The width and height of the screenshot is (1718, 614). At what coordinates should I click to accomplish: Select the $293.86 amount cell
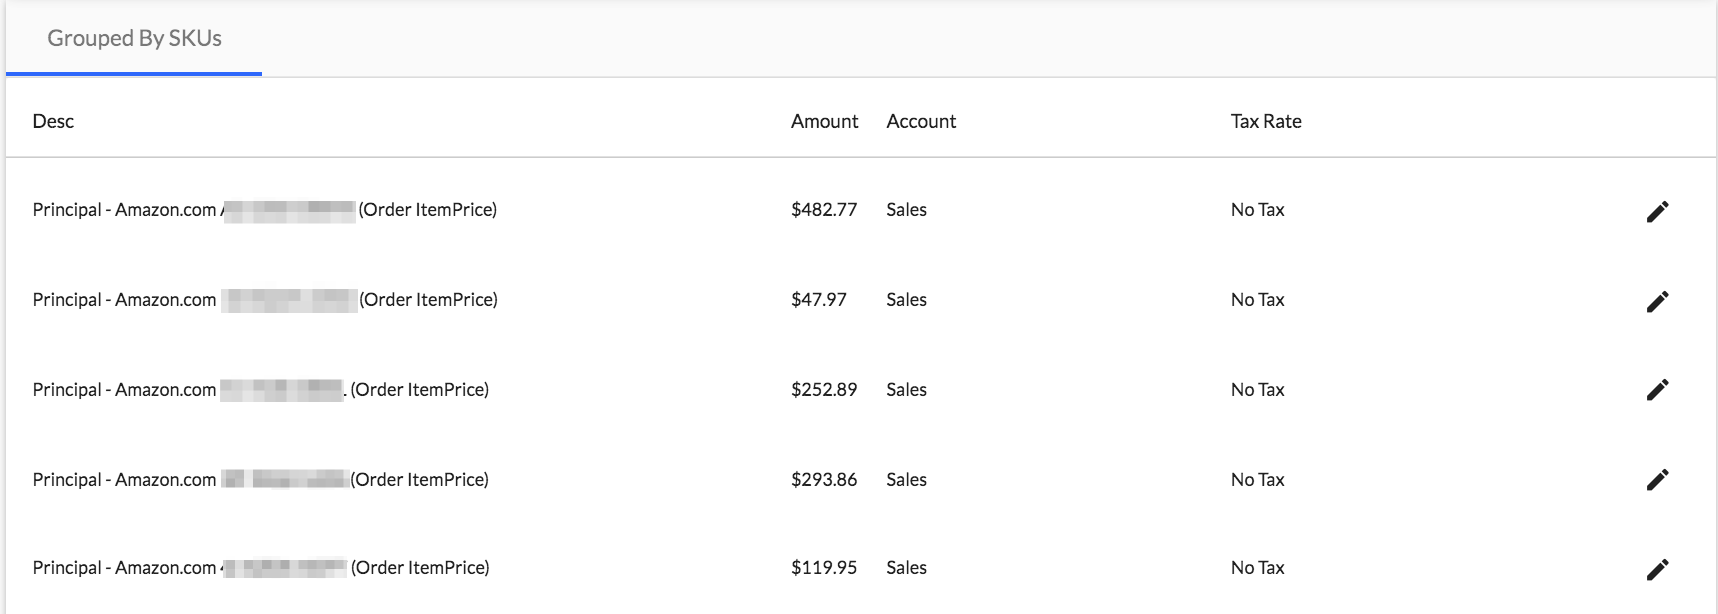point(824,480)
